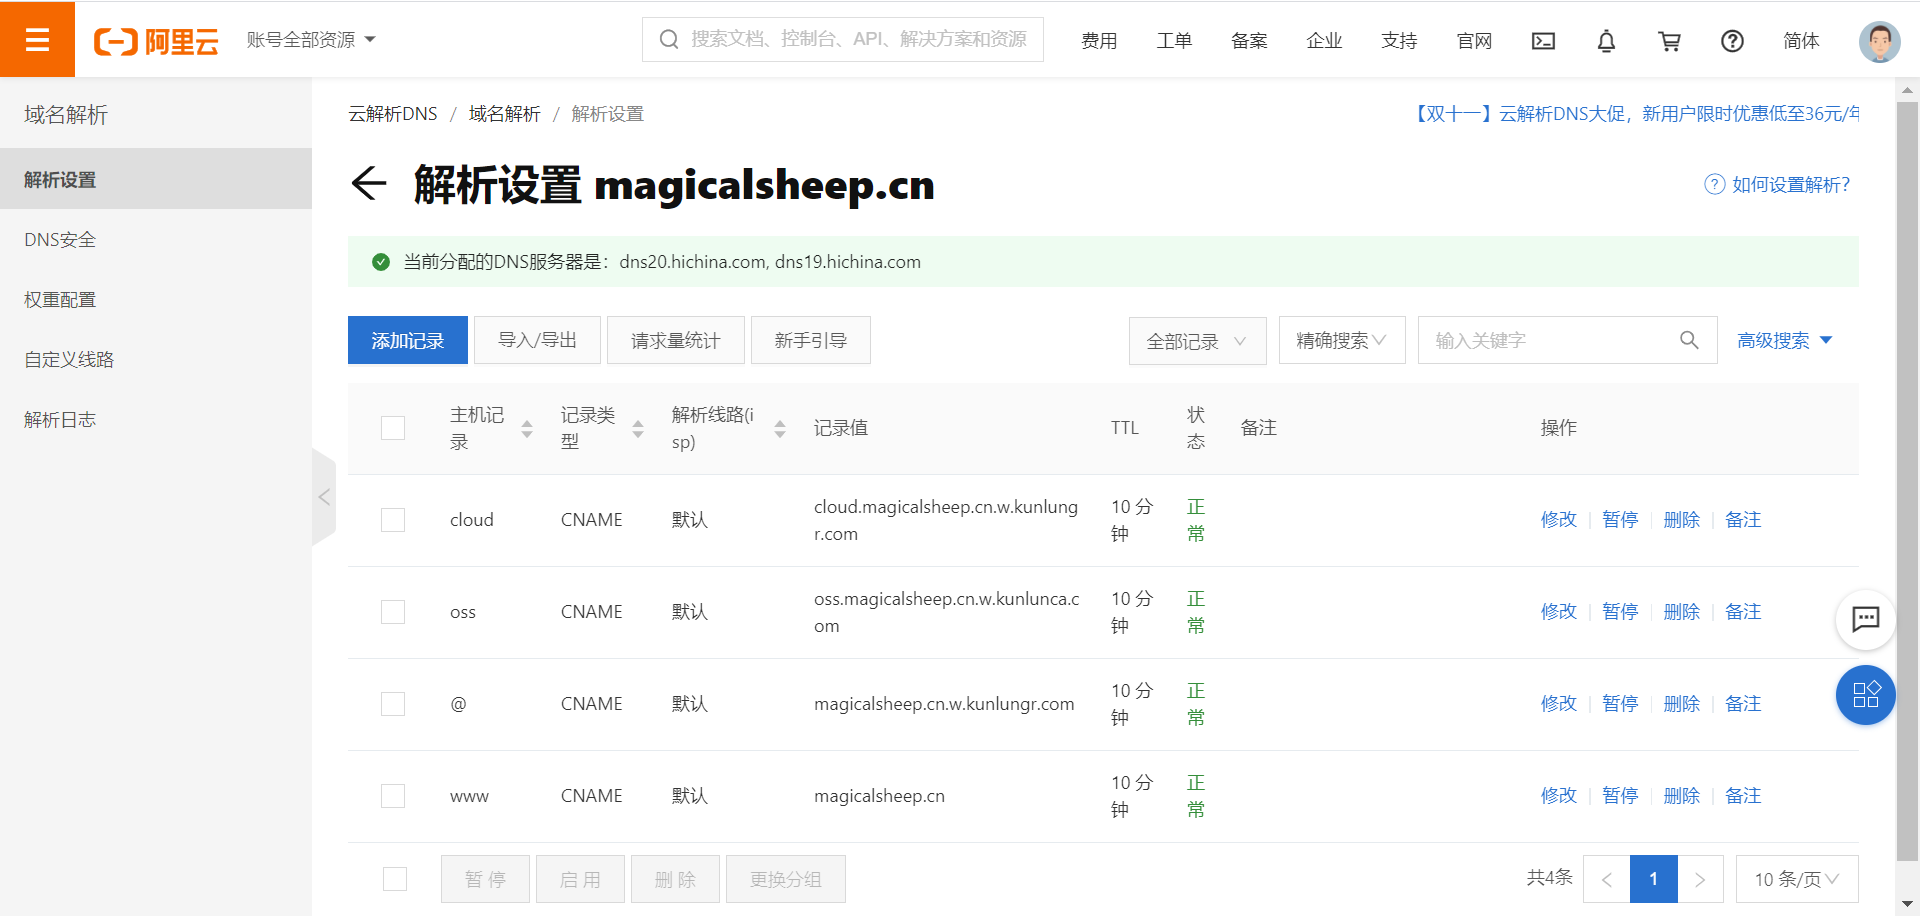This screenshot has width=1920, height=916.
Task: Open the 精确搜索 dropdown
Action: (x=1342, y=341)
